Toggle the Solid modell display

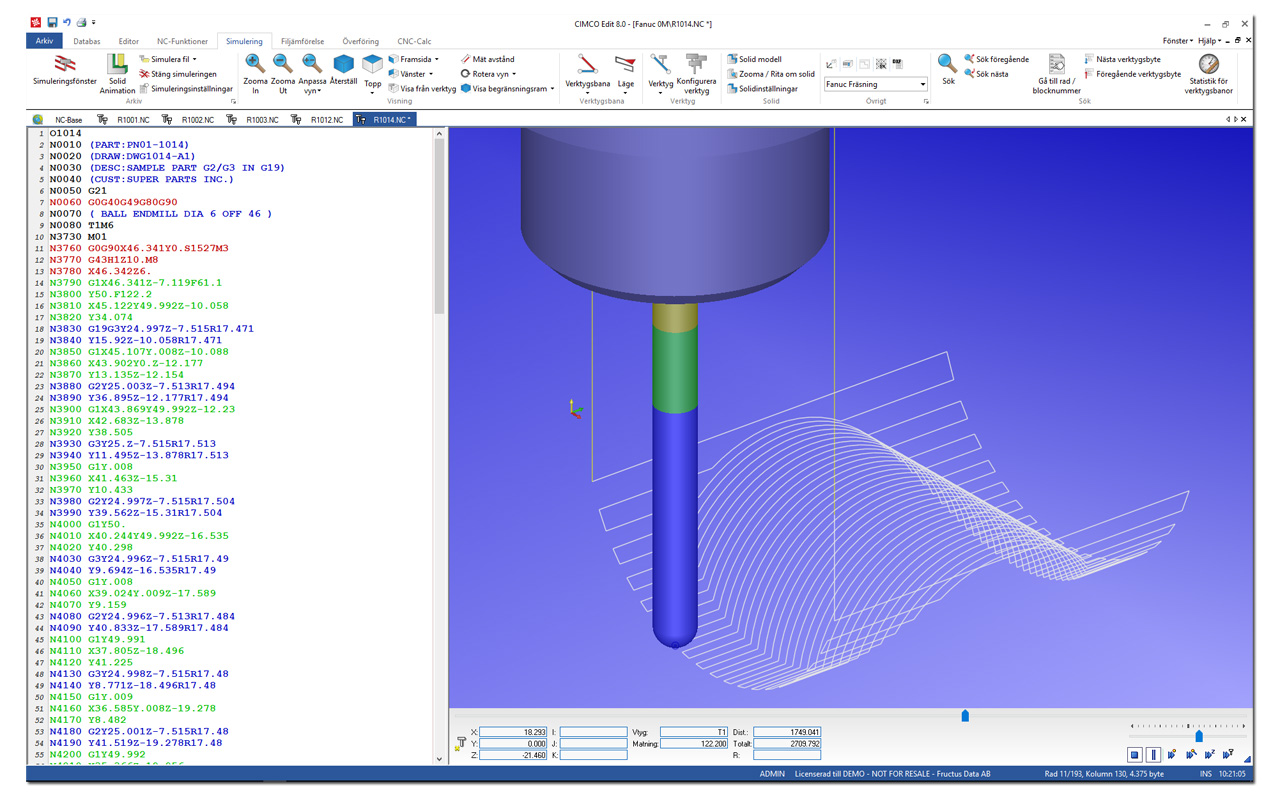point(759,59)
